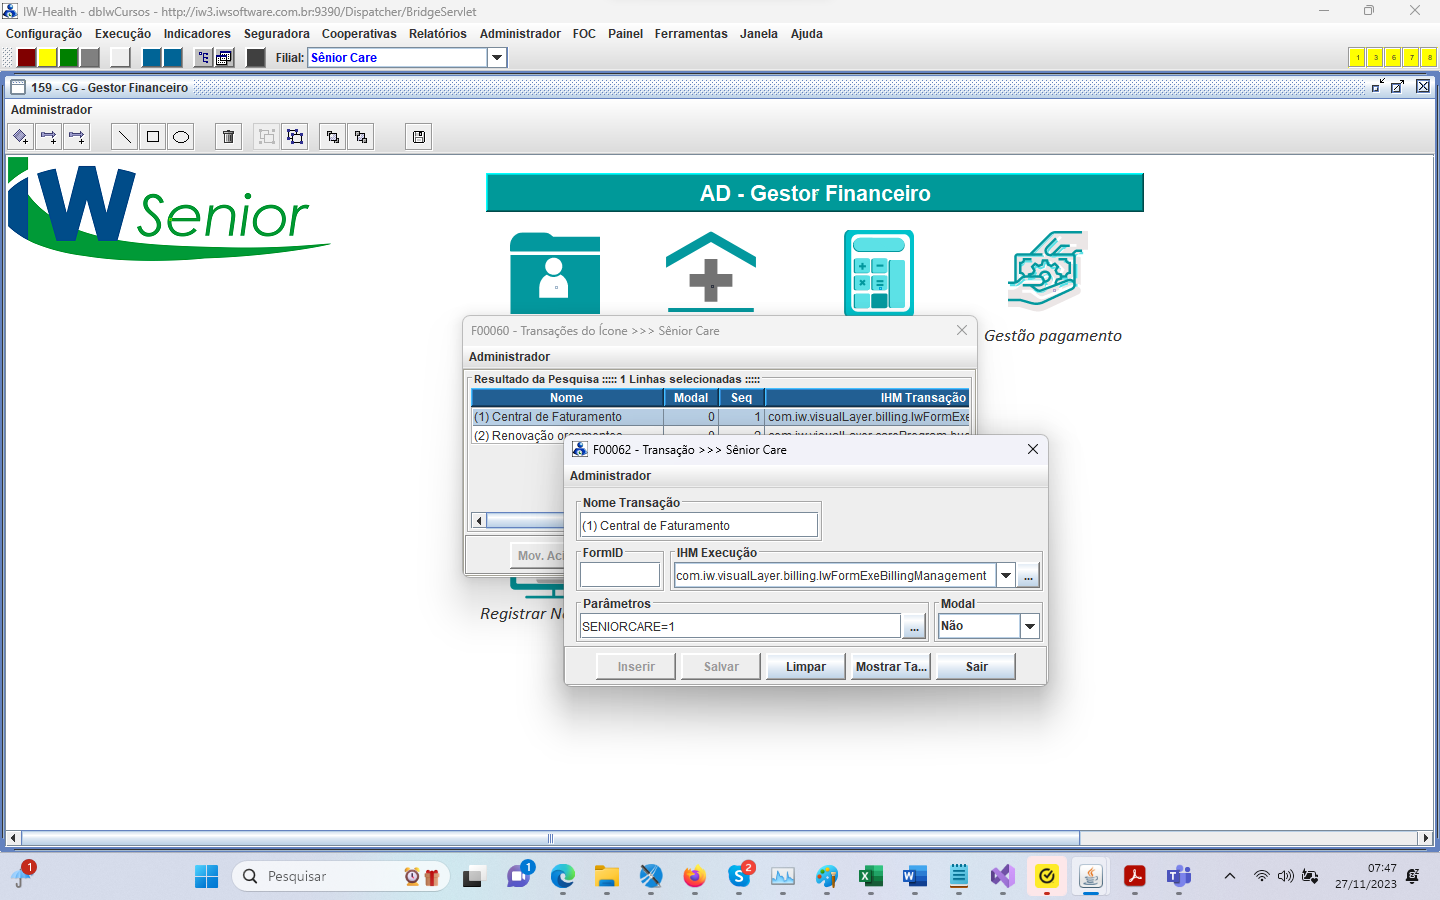Select the ellipse drawing tool
This screenshot has width=1440, height=900.
(180, 136)
